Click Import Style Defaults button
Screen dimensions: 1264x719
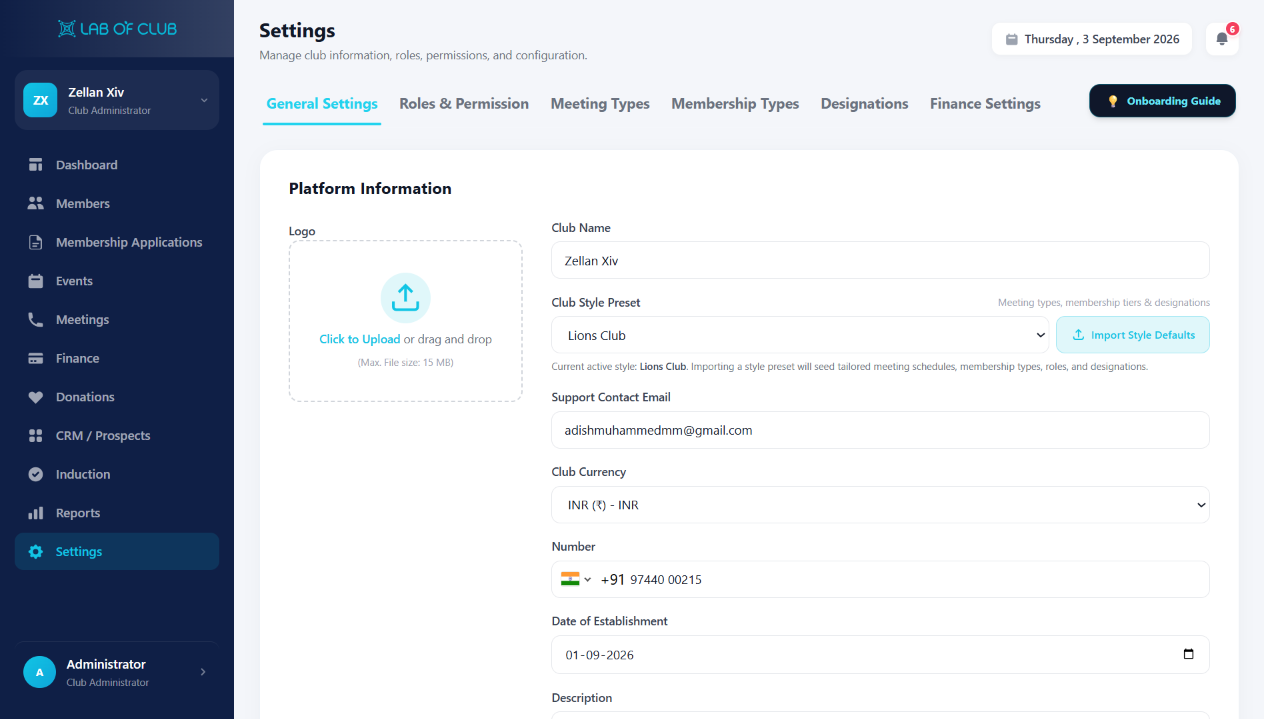tap(1133, 335)
